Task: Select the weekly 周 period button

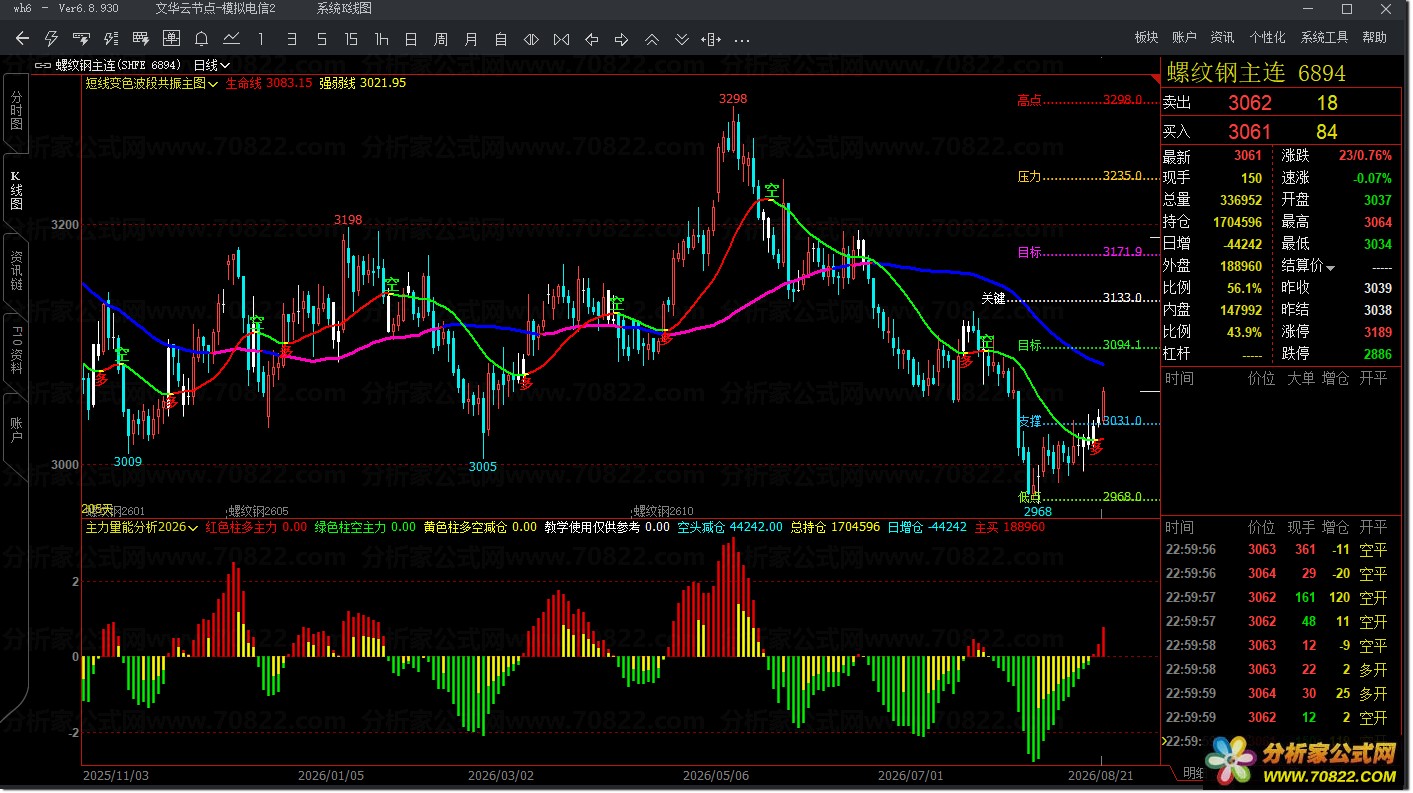Action: tap(441, 39)
